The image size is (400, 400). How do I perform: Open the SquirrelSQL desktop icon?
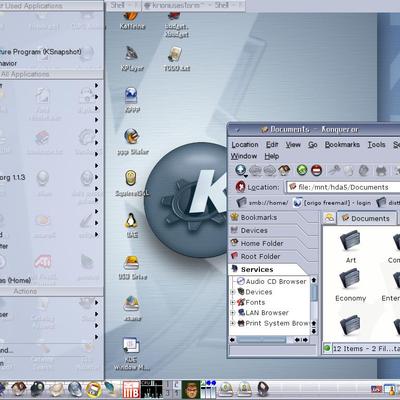point(132,183)
